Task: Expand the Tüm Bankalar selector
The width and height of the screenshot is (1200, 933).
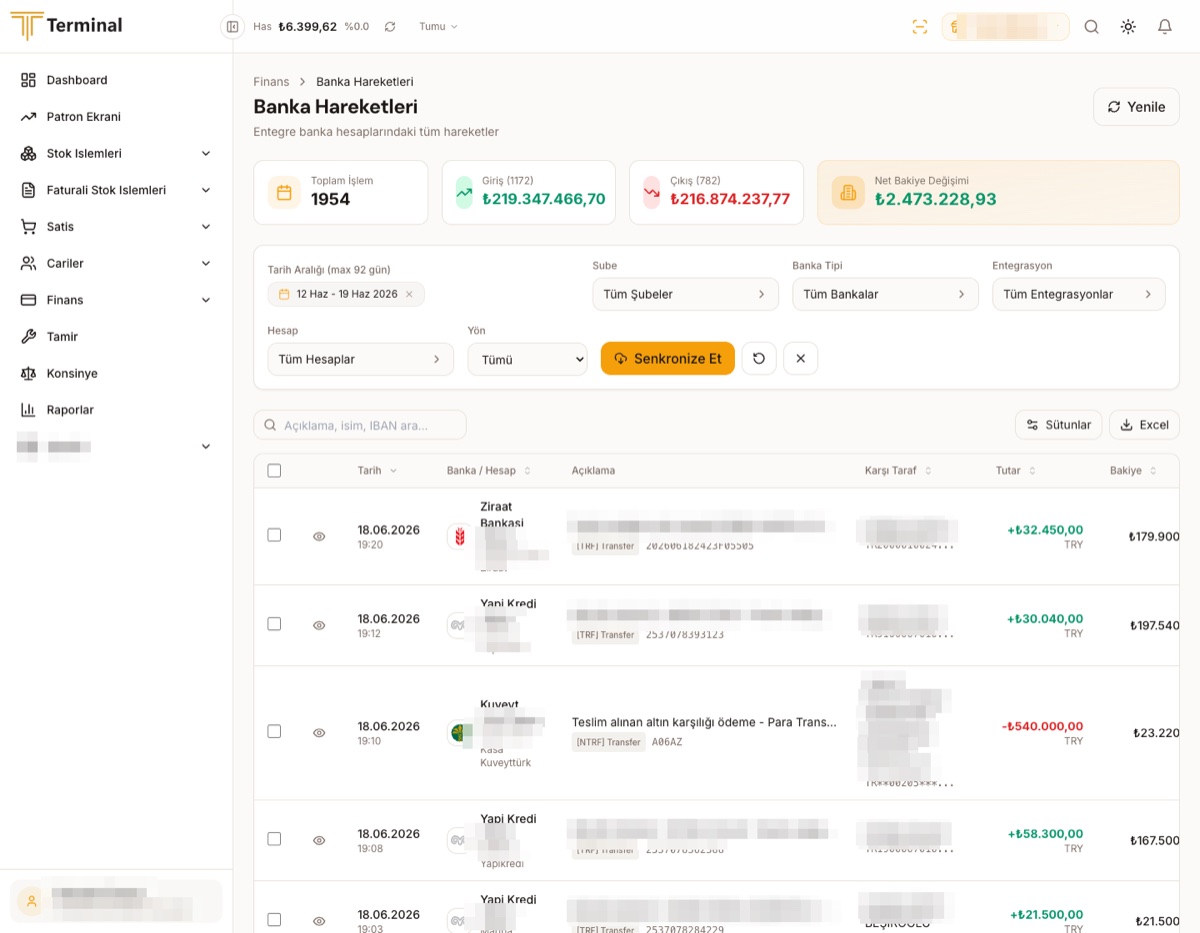Action: (x=885, y=294)
